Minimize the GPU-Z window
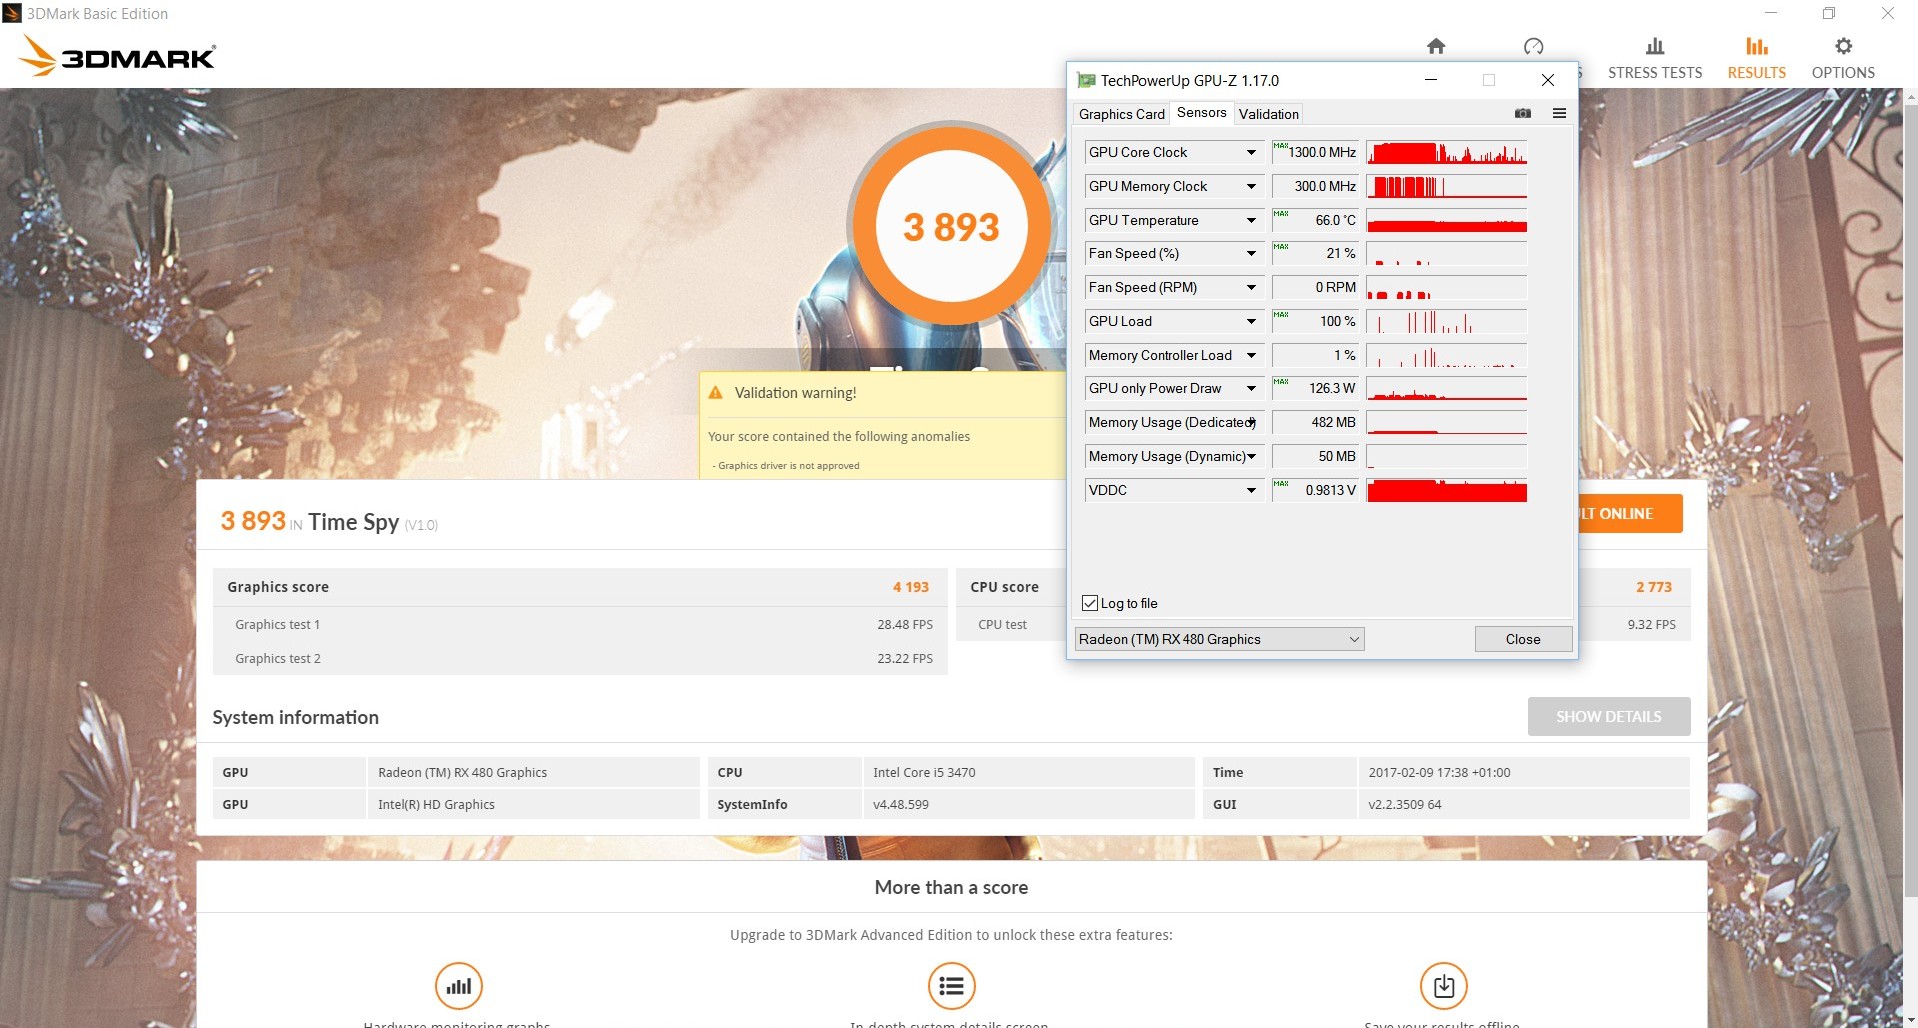Screen dimensions: 1918x1028 click(x=1431, y=80)
